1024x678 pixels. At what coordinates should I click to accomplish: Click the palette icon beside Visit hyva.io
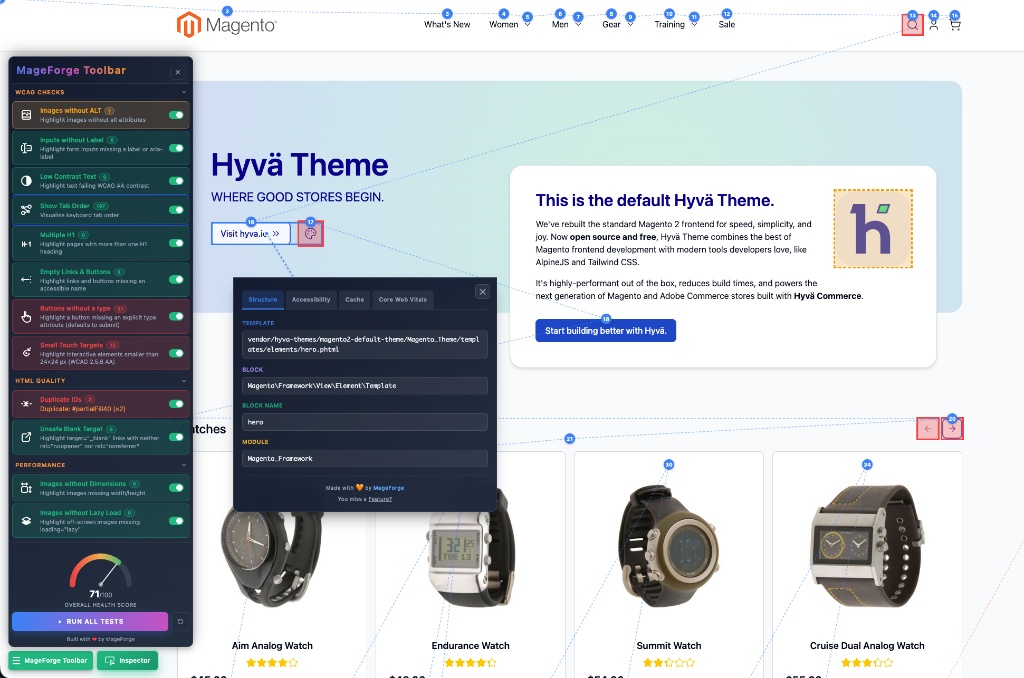click(x=310, y=234)
